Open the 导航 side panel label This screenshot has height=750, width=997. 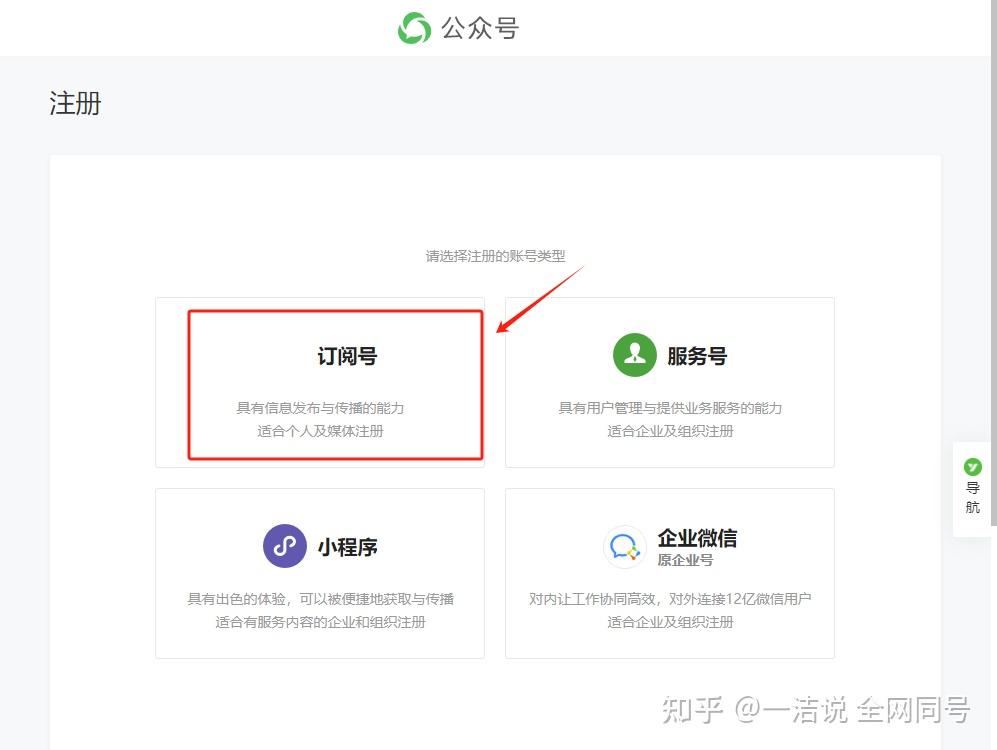click(973, 498)
